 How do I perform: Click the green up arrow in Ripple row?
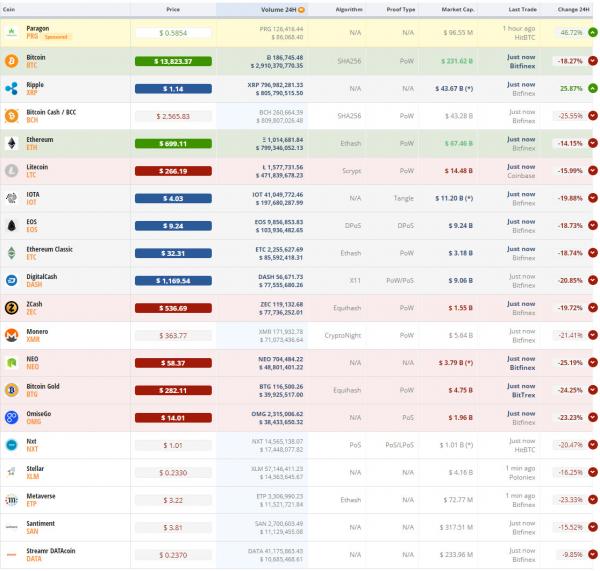[x=593, y=88]
